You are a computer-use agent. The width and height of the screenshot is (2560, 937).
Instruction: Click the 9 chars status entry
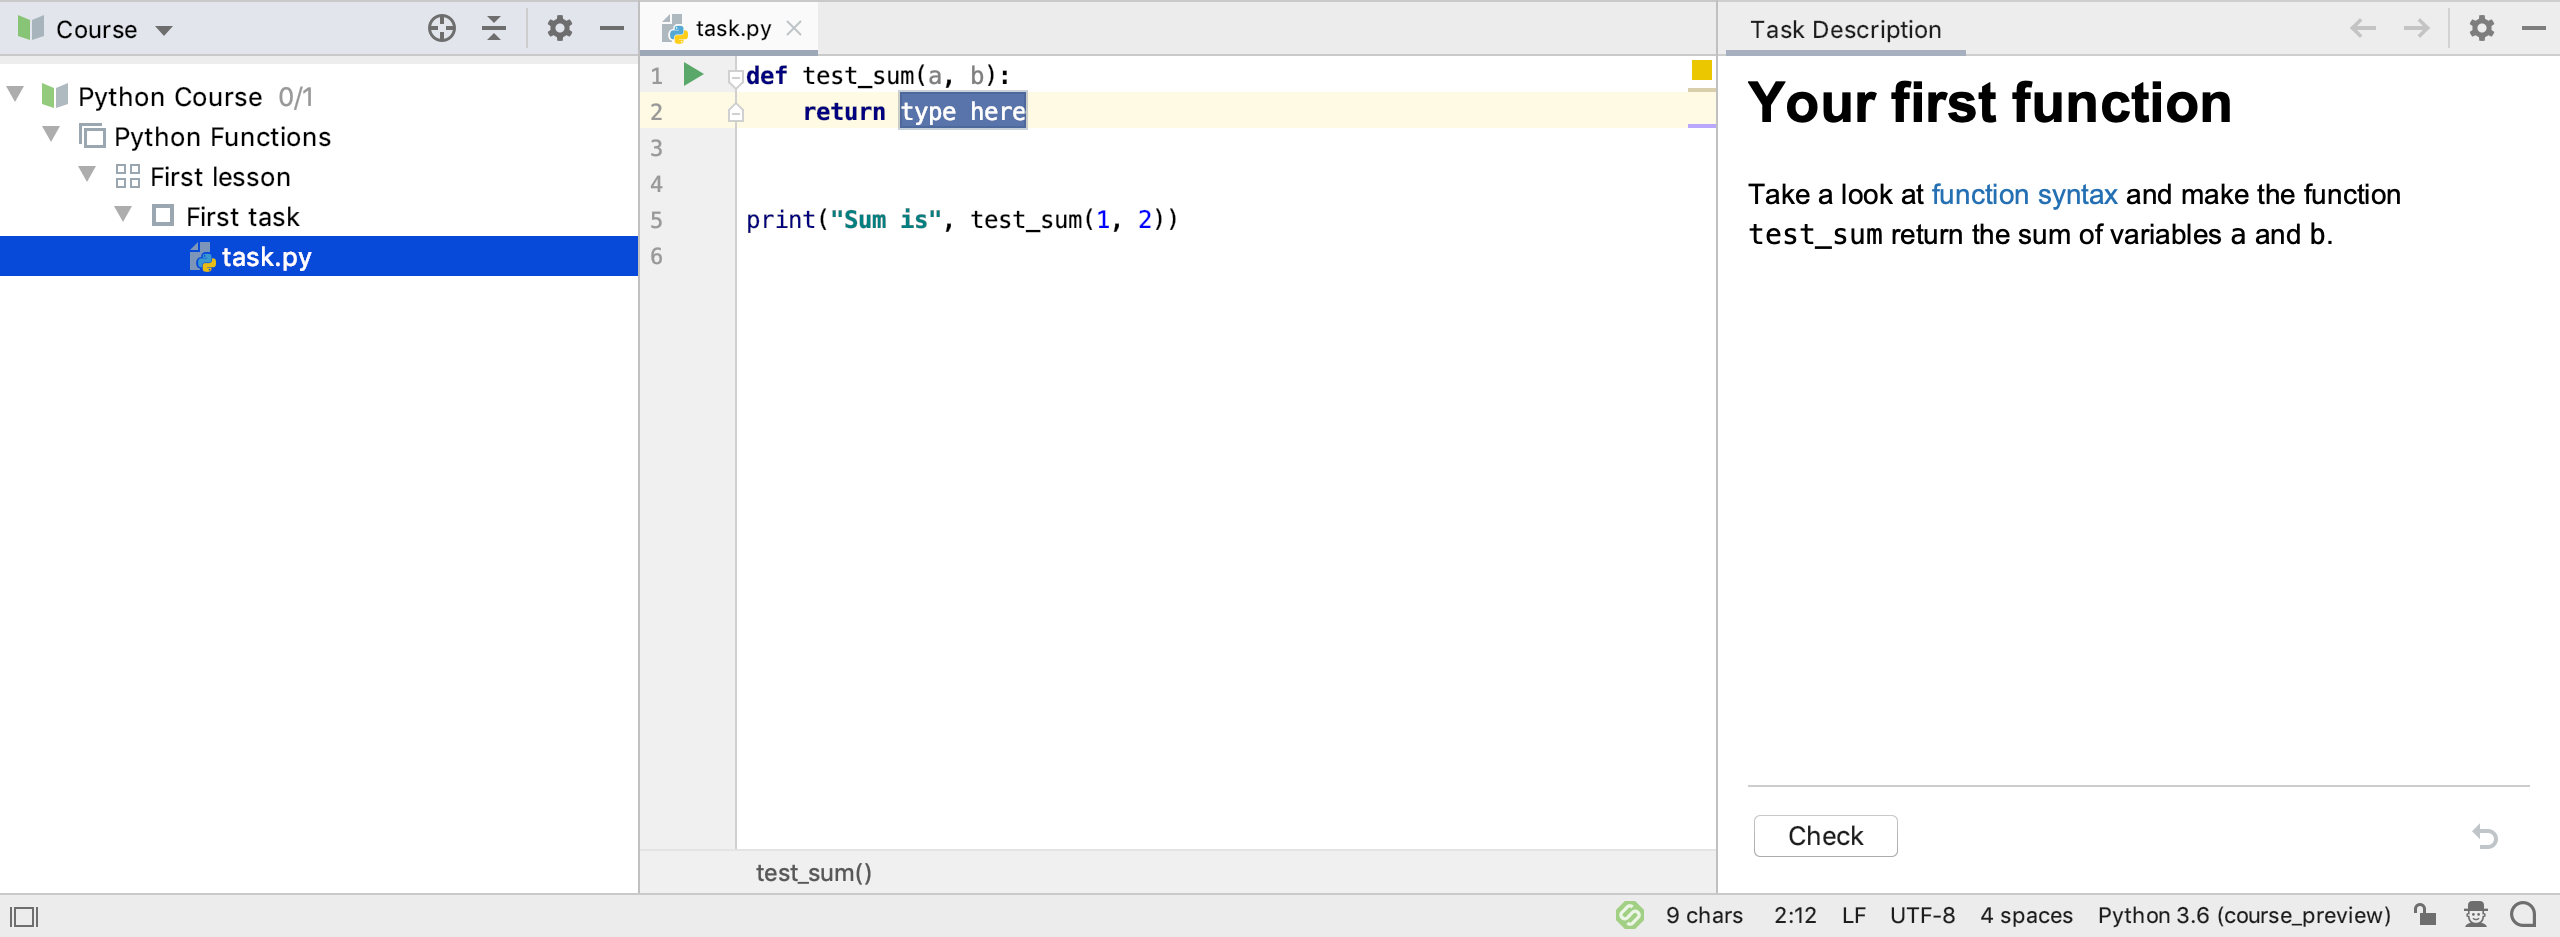coord(1704,915)
